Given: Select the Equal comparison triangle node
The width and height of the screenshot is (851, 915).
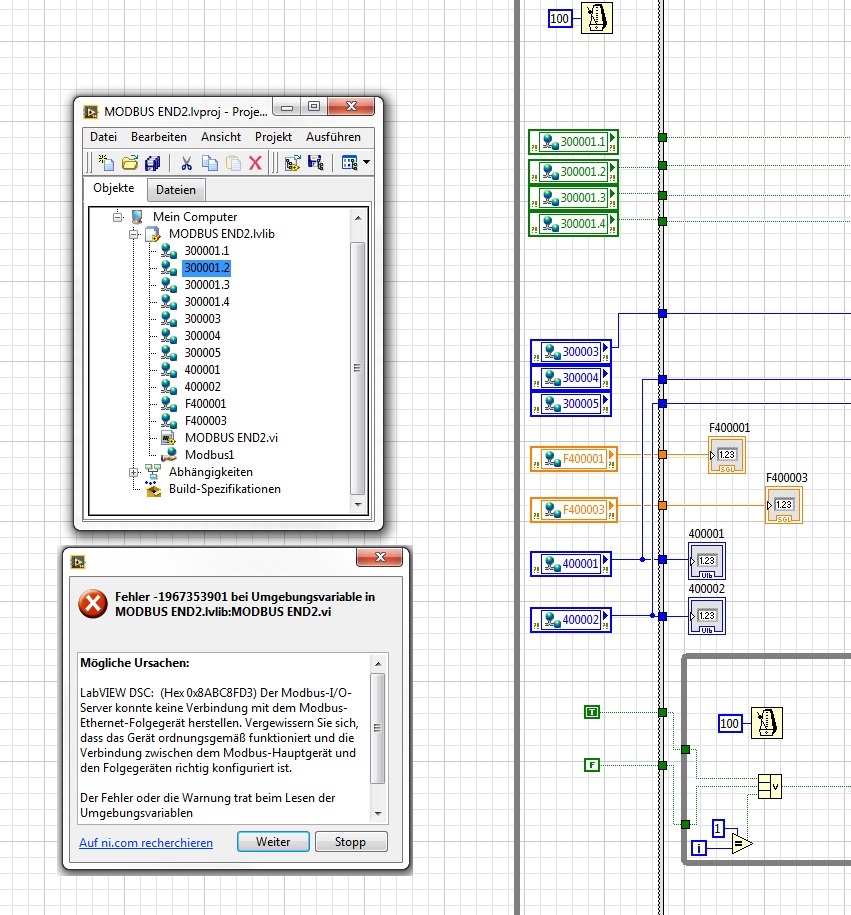Looking at the screenshot, I should pos(739,845).
